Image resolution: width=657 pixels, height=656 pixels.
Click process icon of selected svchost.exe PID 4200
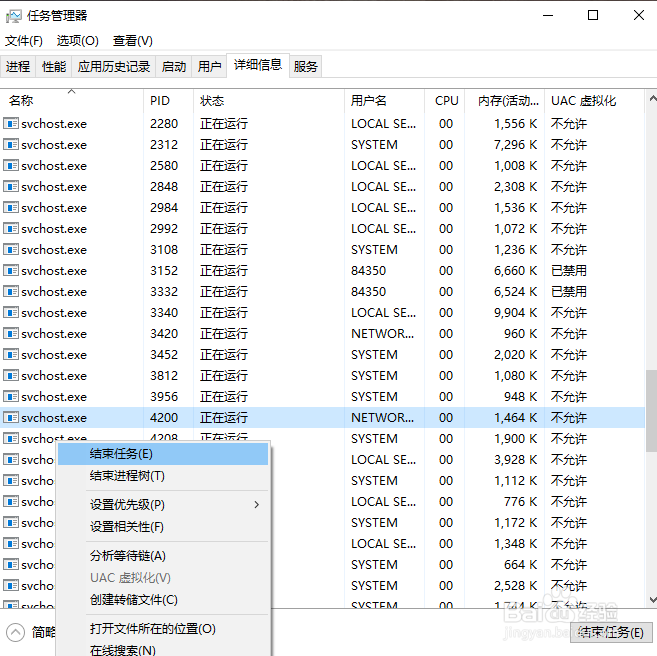[11, 417]
